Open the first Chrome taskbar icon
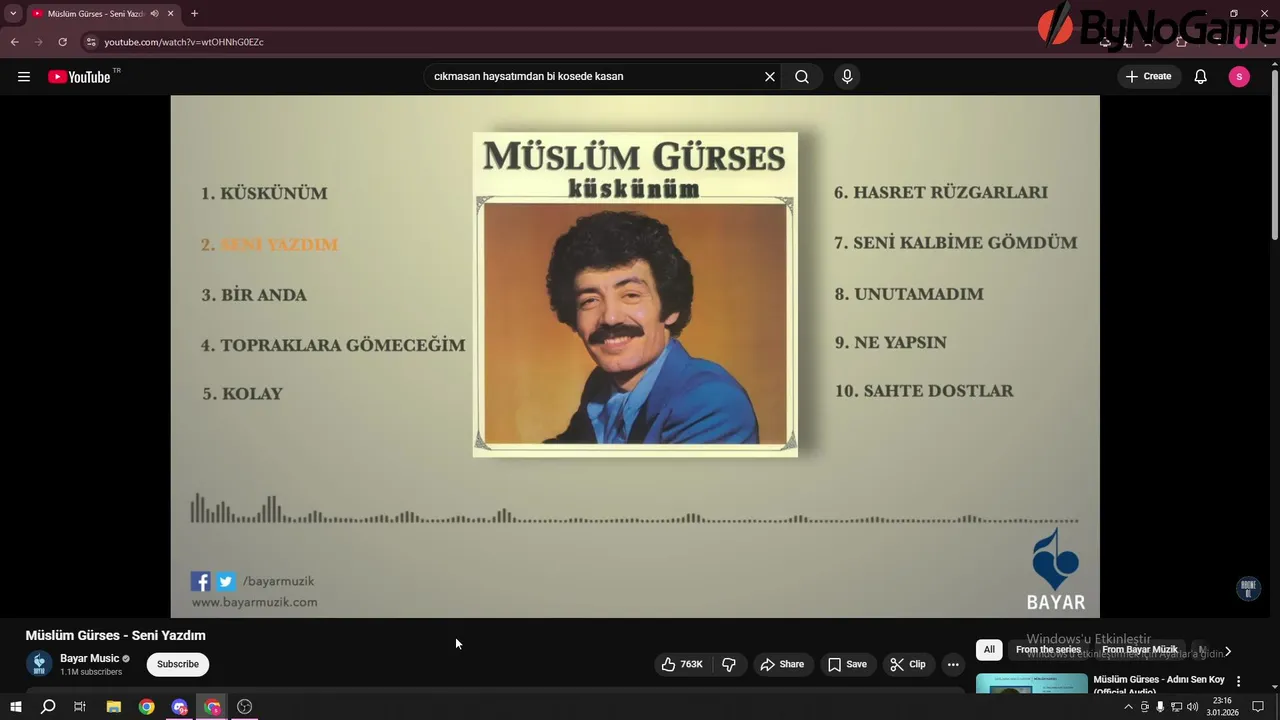Screen dimensions: 1280x720 point(147,707)
